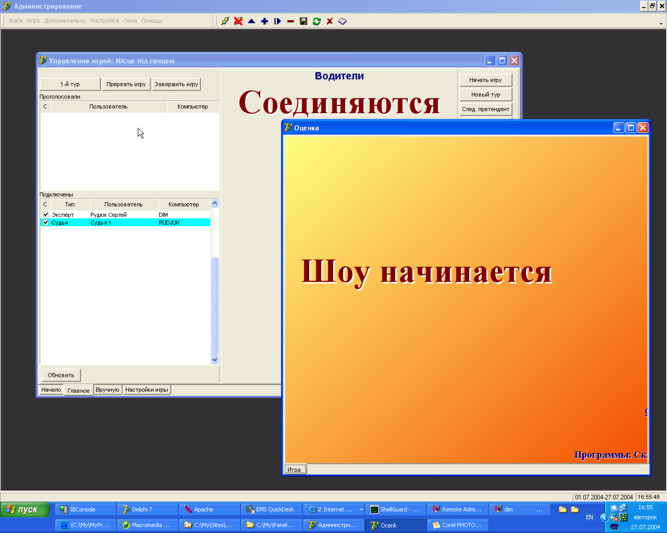Open the Настройки игры tab
The width and height of the screenshot is (667, 533).
click(146, 390)
